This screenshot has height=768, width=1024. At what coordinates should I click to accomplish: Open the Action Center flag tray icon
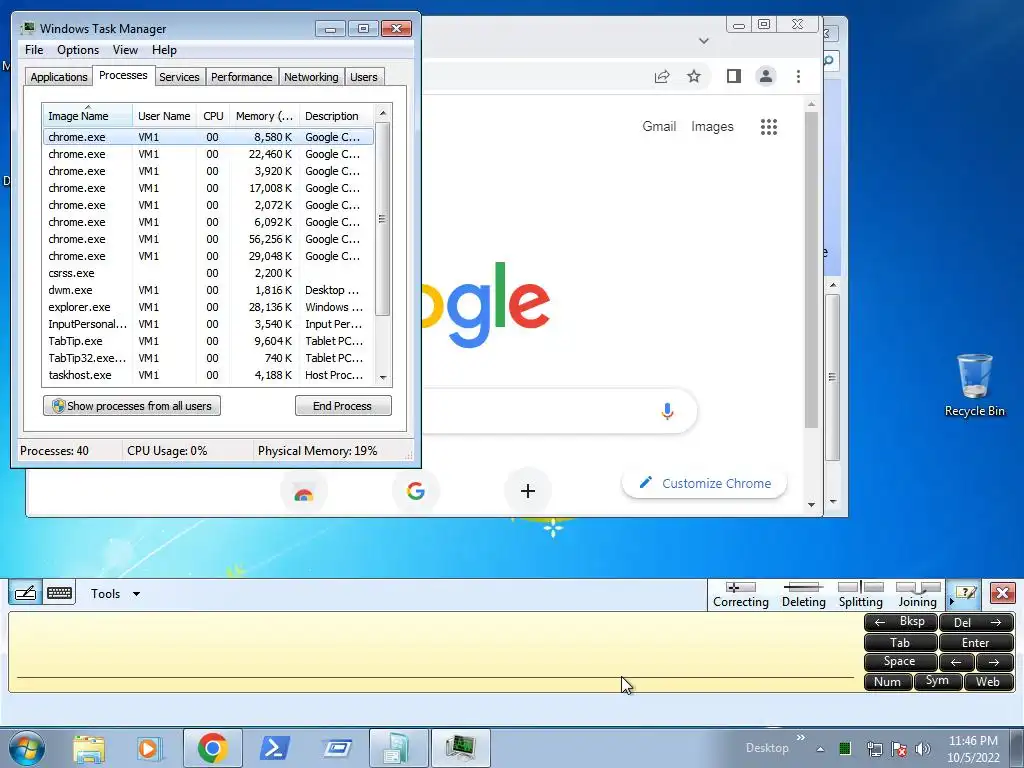pyautogui.click(x=898, y=749)
